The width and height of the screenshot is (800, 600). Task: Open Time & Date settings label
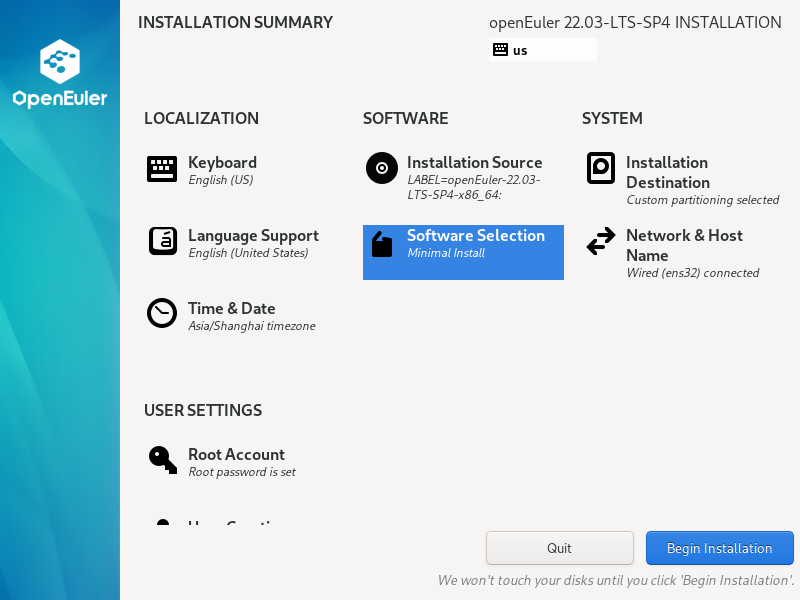tap(232, 308)
